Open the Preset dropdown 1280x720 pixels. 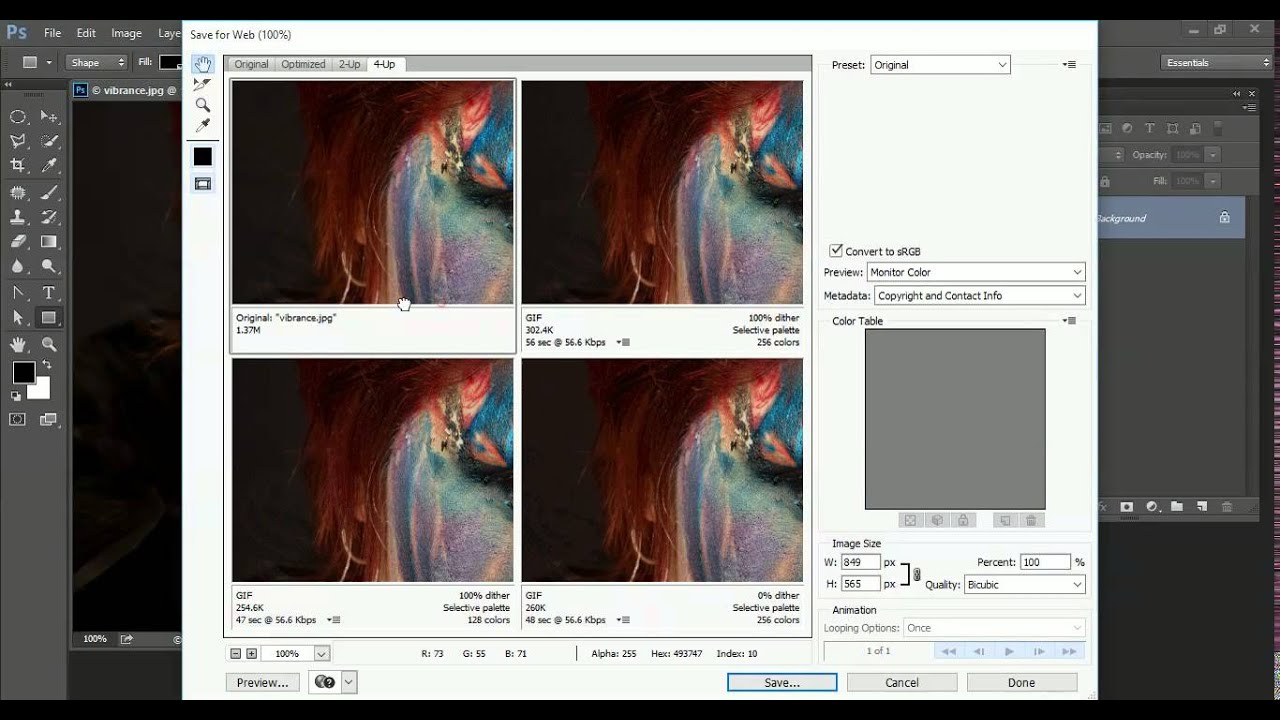pyautogui.click(x=940, y=65)
